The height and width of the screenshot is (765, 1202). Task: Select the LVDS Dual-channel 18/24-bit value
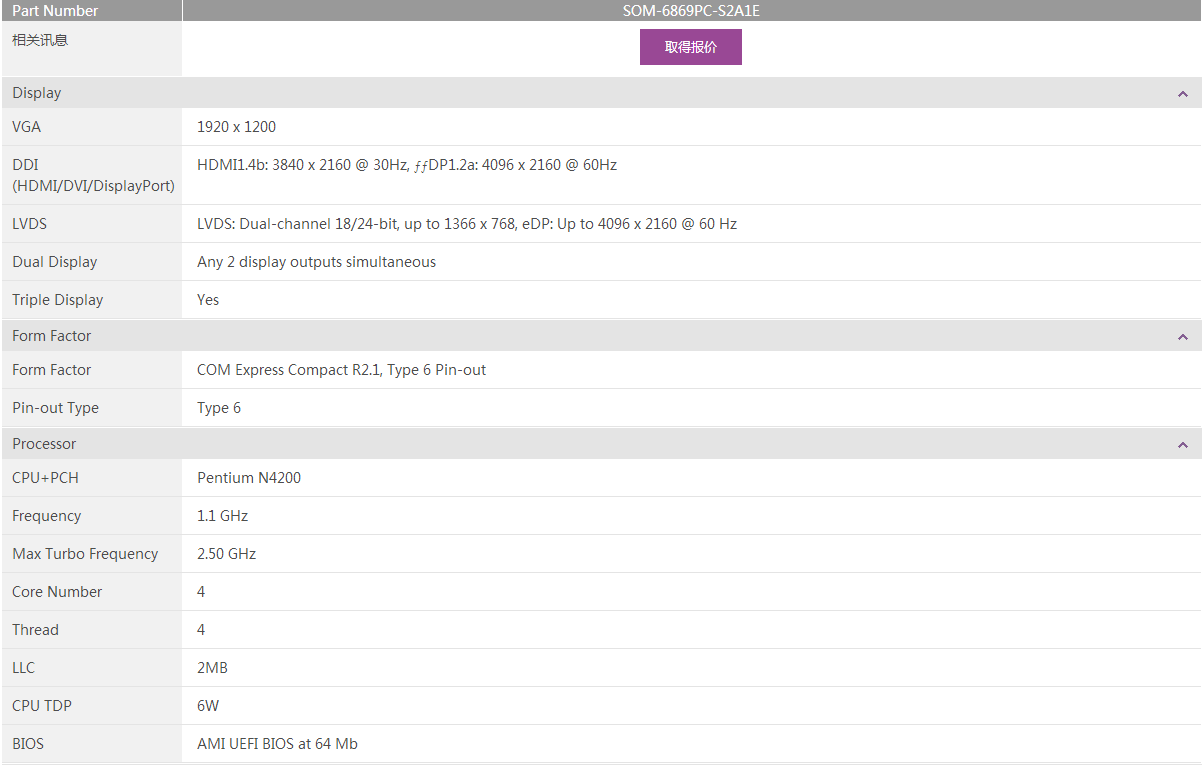coord(467,224)
